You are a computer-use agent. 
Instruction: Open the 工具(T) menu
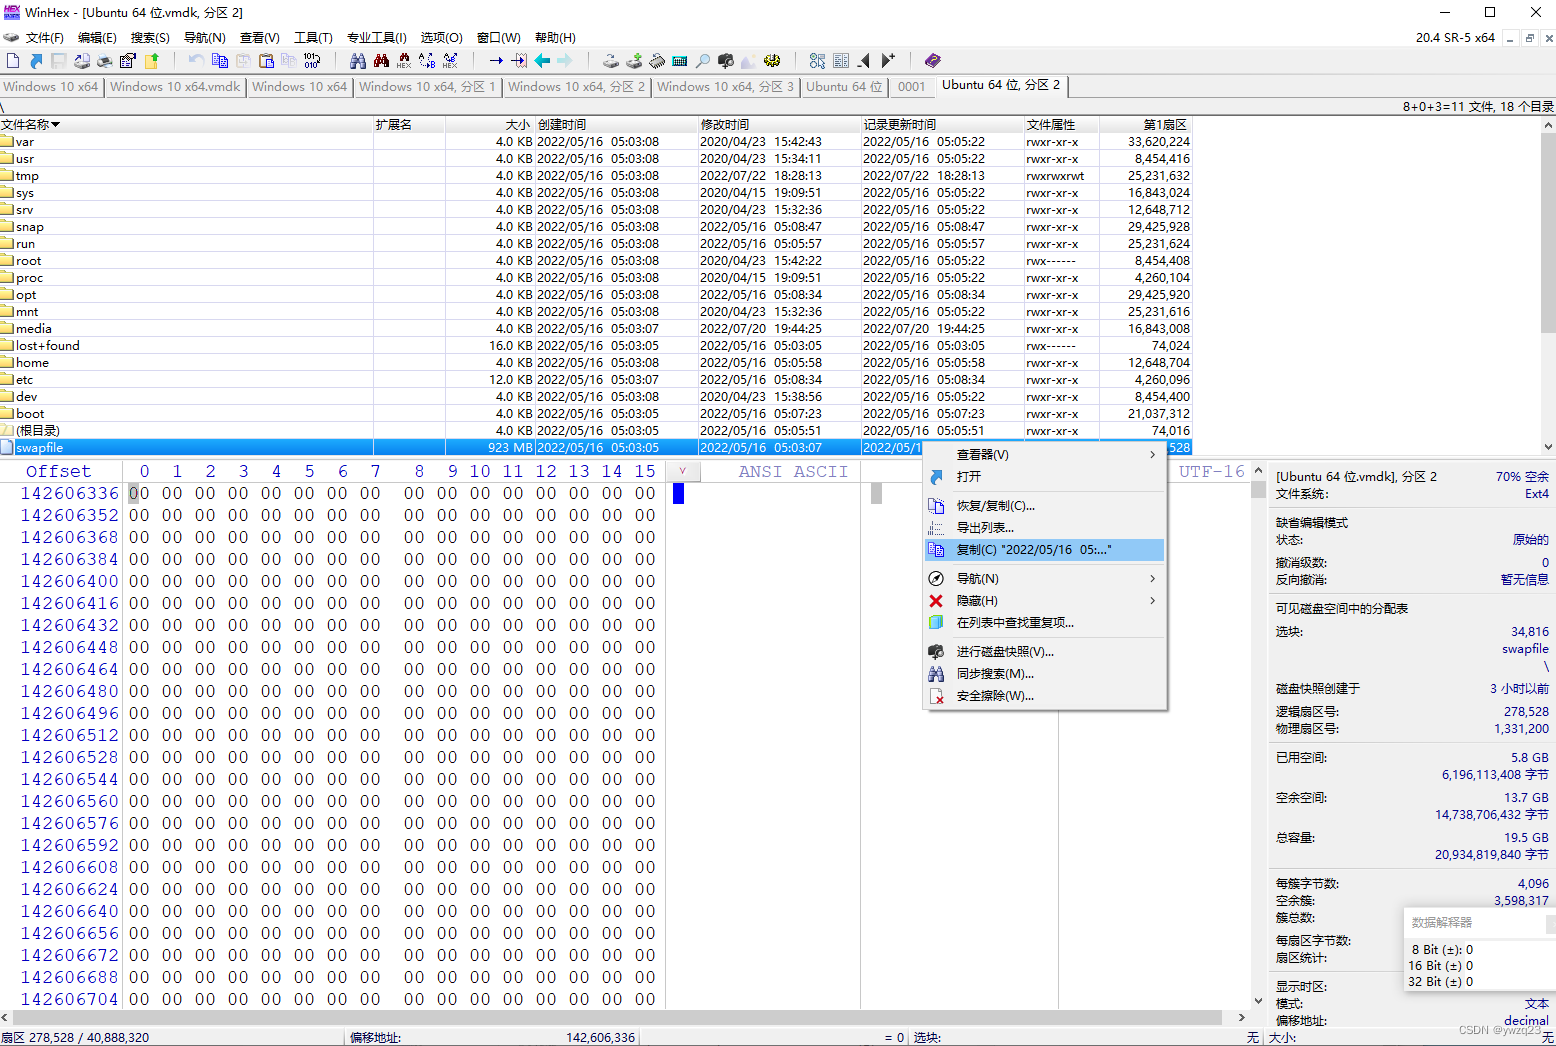pos(312,37)
